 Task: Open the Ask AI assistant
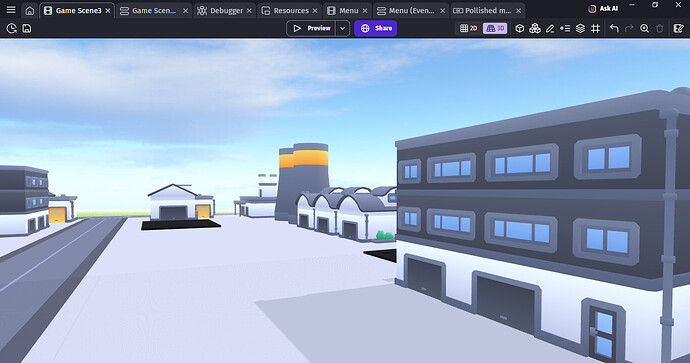(x=603, y=8)
